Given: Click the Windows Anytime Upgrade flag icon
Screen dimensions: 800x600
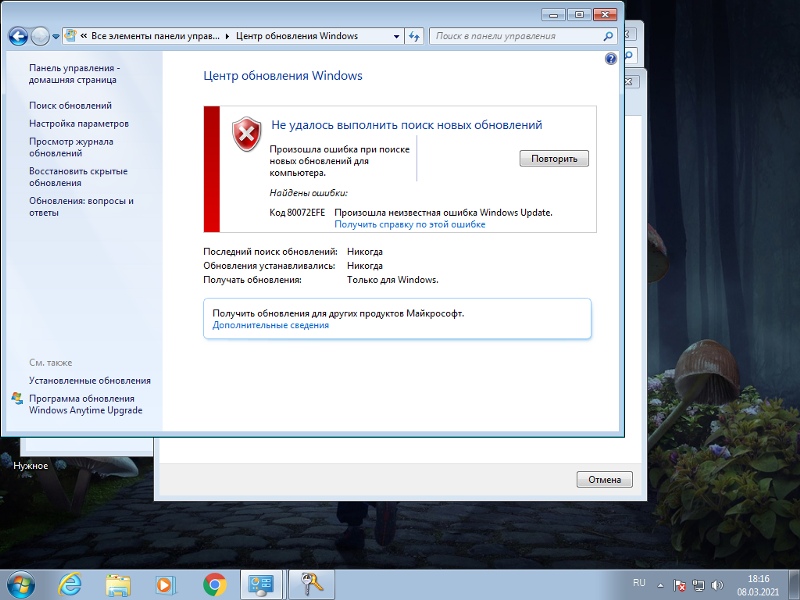Looking at the screenshot, I should (x=17, y=399).
